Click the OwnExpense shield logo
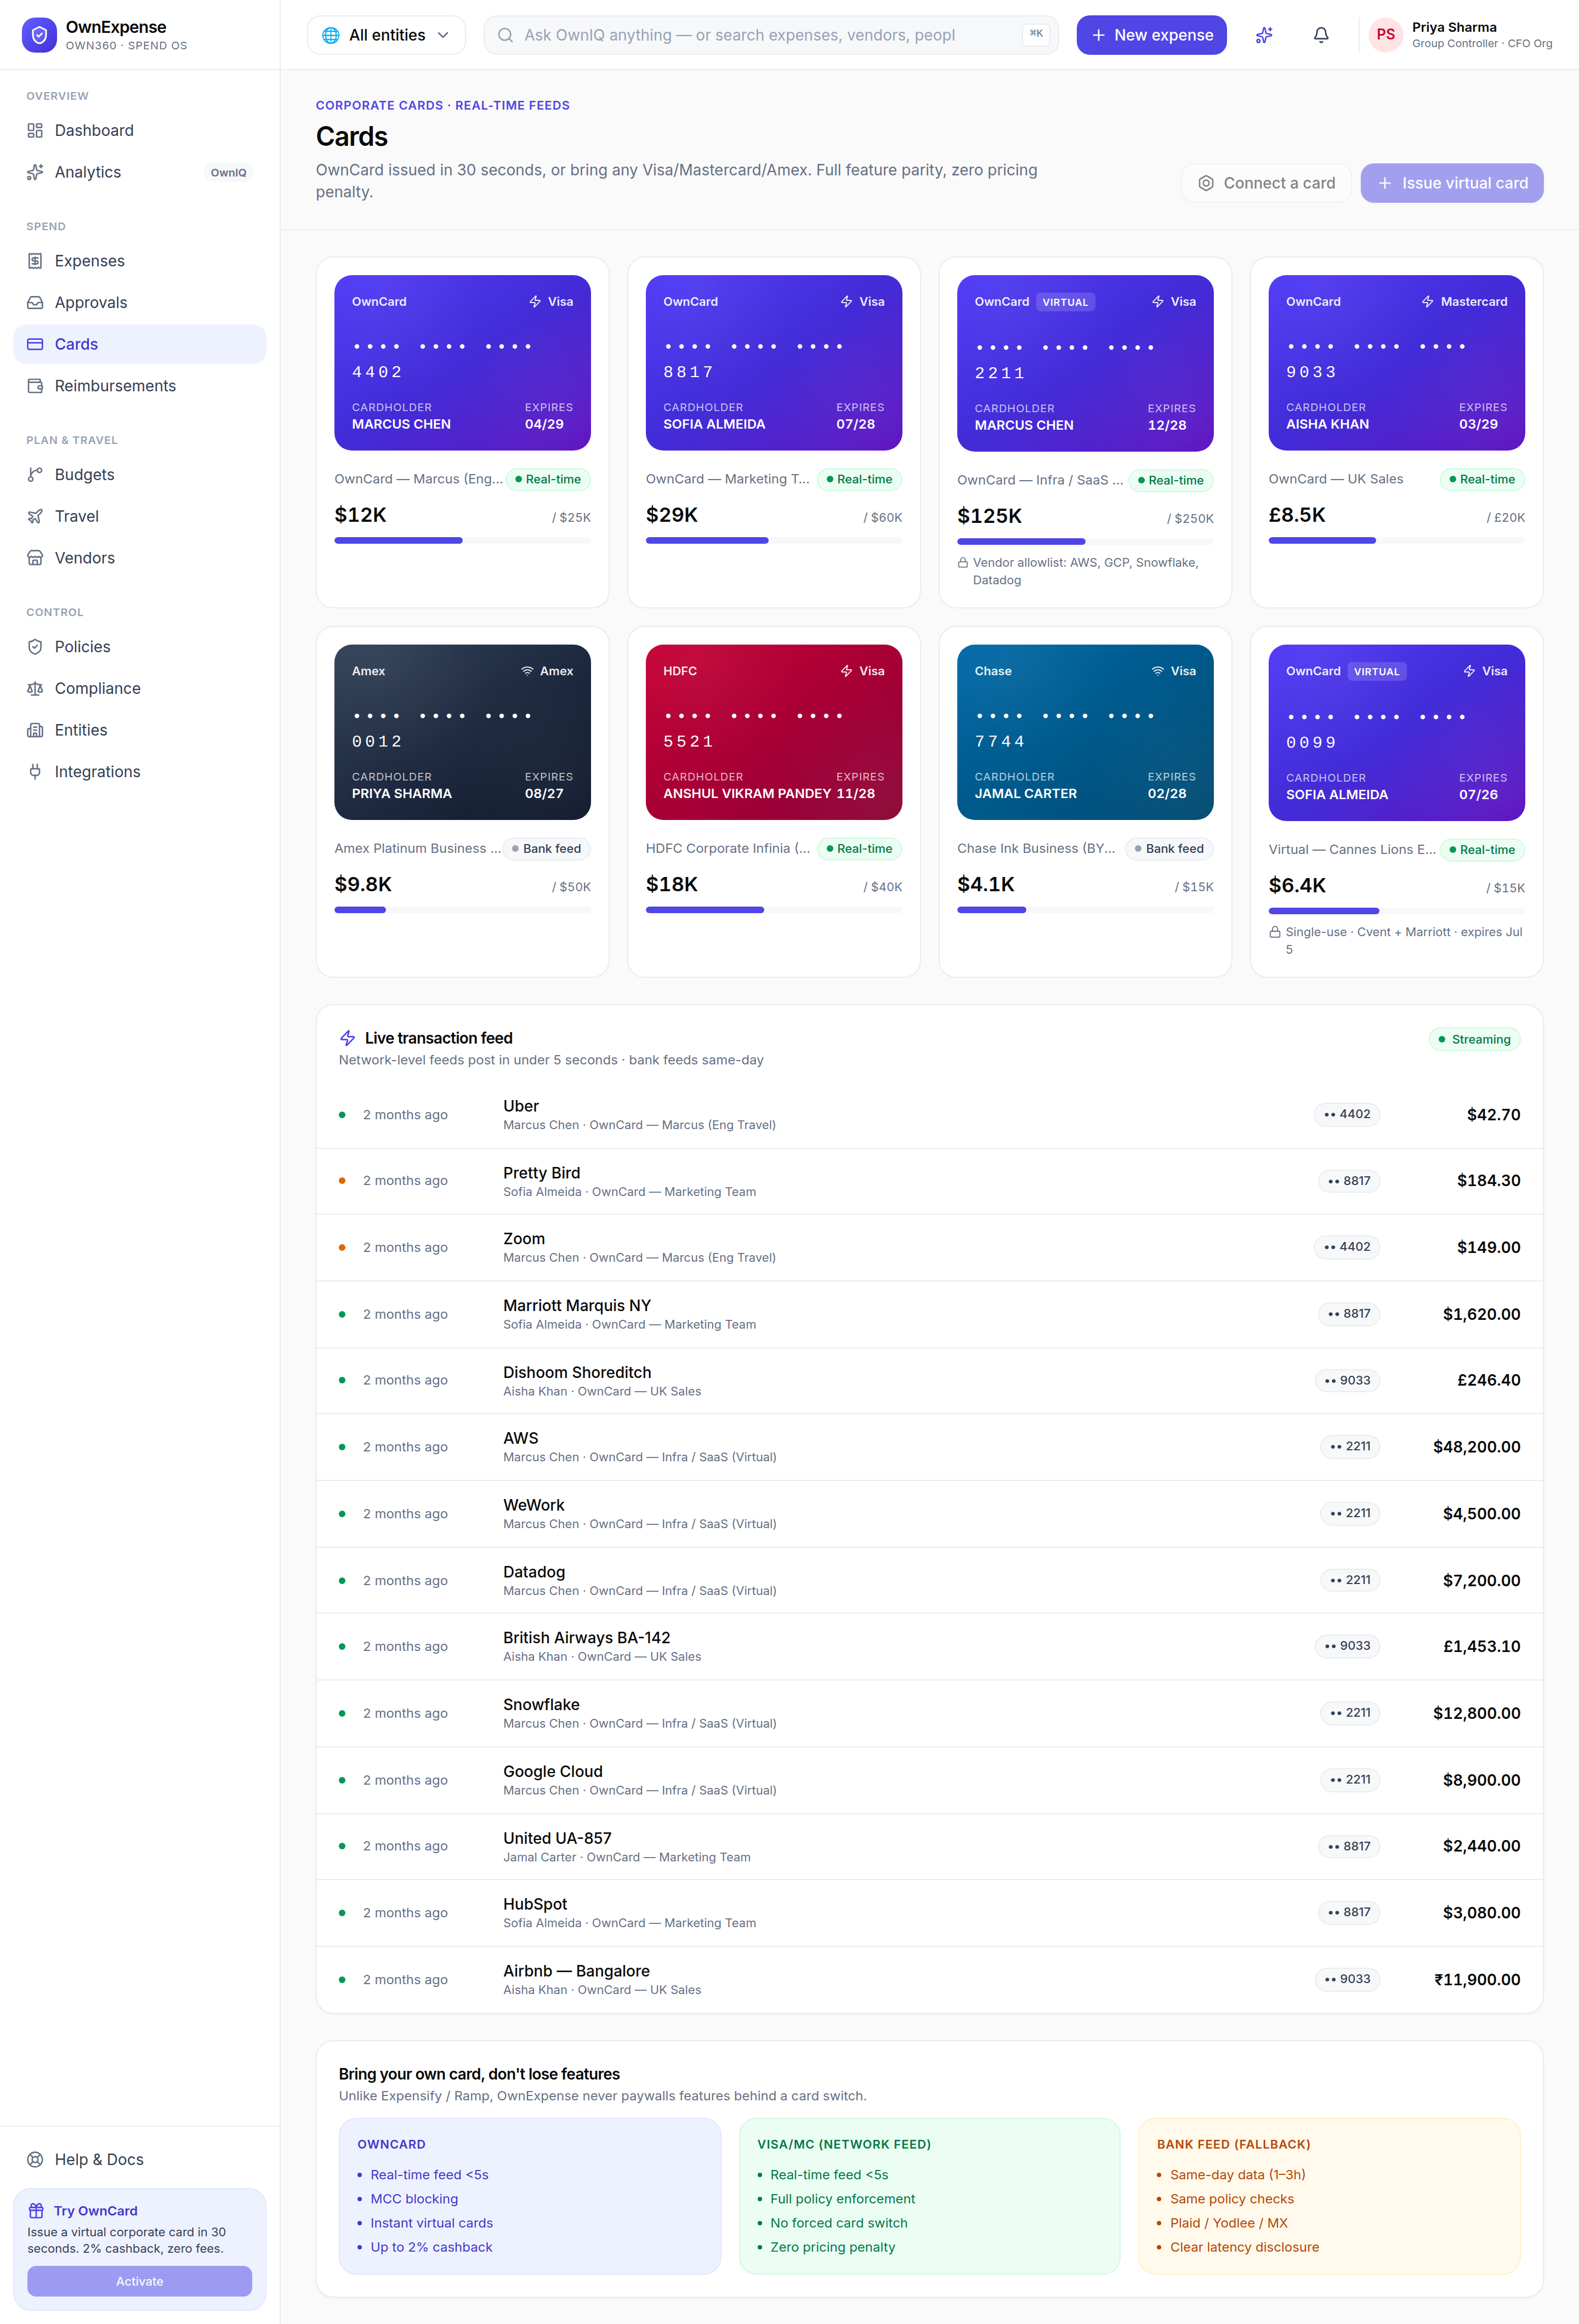The height and width of the screenshot is (2324, 1579). coord(39,35)
